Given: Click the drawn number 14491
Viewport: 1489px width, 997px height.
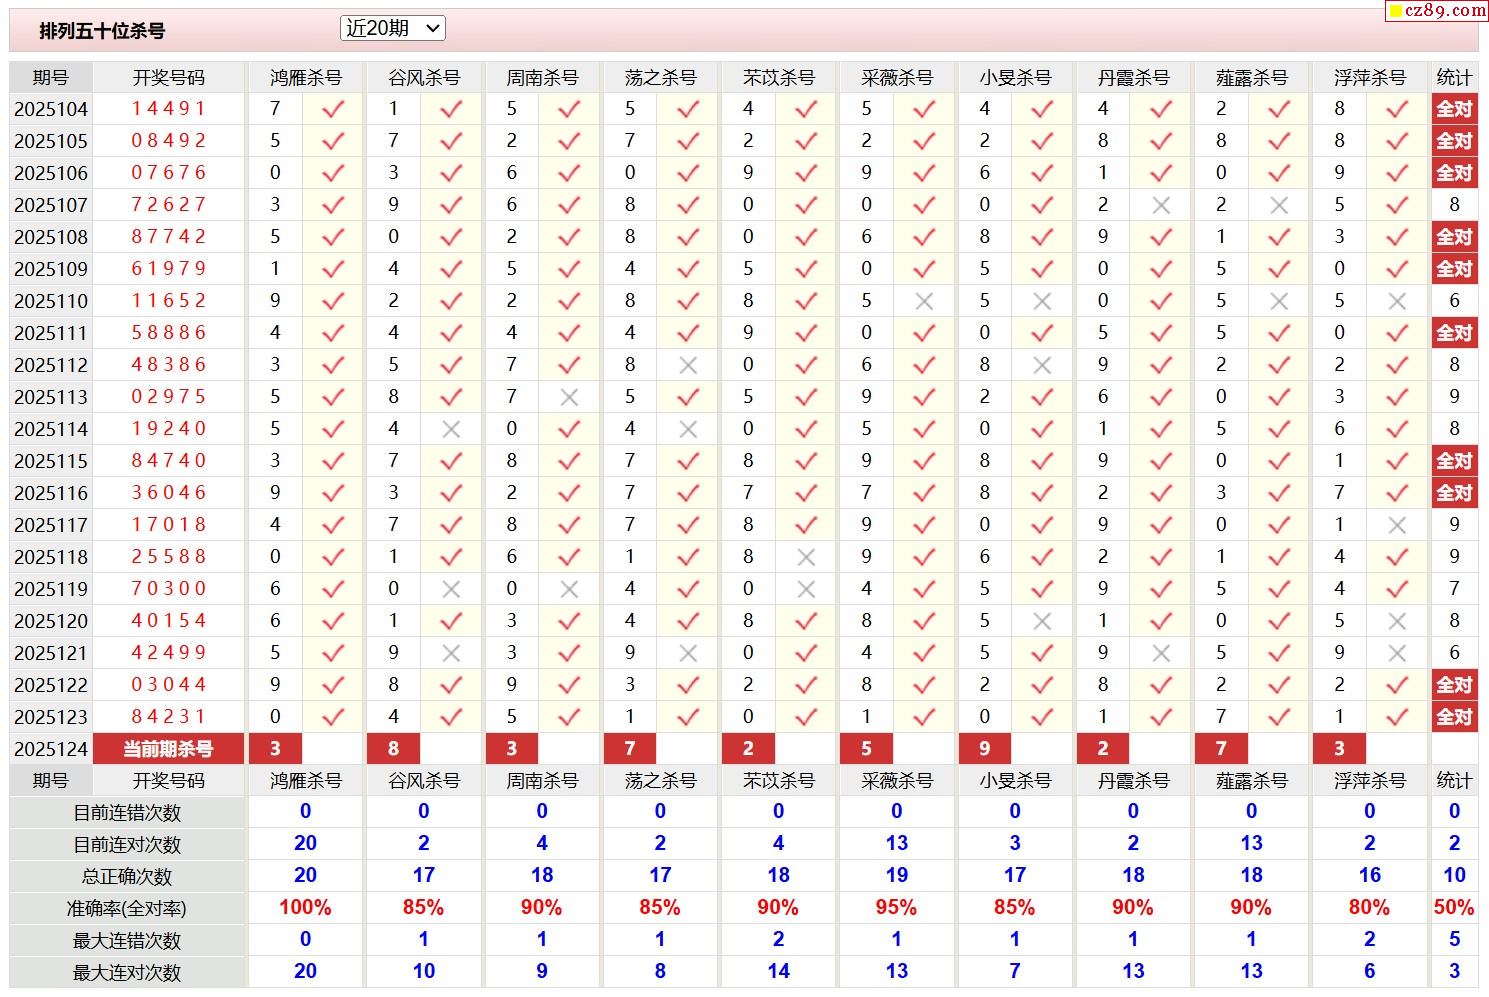Looking at the screenshot, I should coord(168,109).
